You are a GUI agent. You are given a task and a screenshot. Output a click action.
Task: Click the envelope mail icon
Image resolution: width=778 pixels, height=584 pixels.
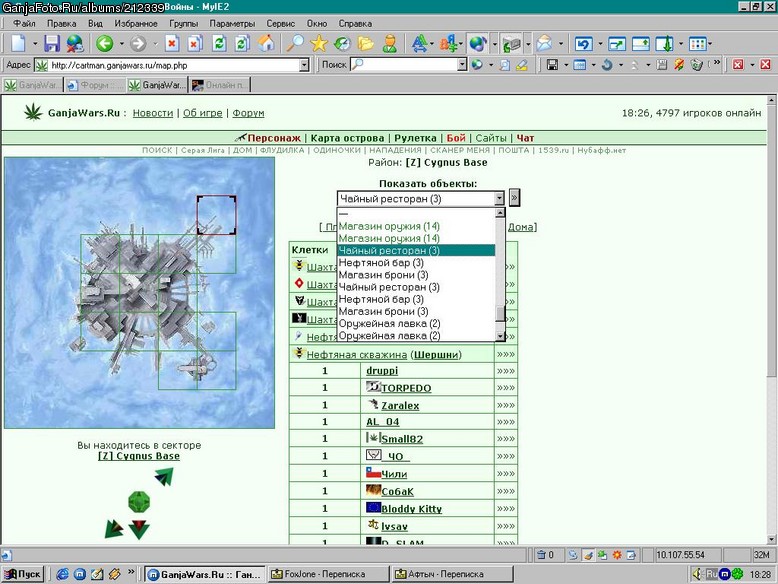544,44
